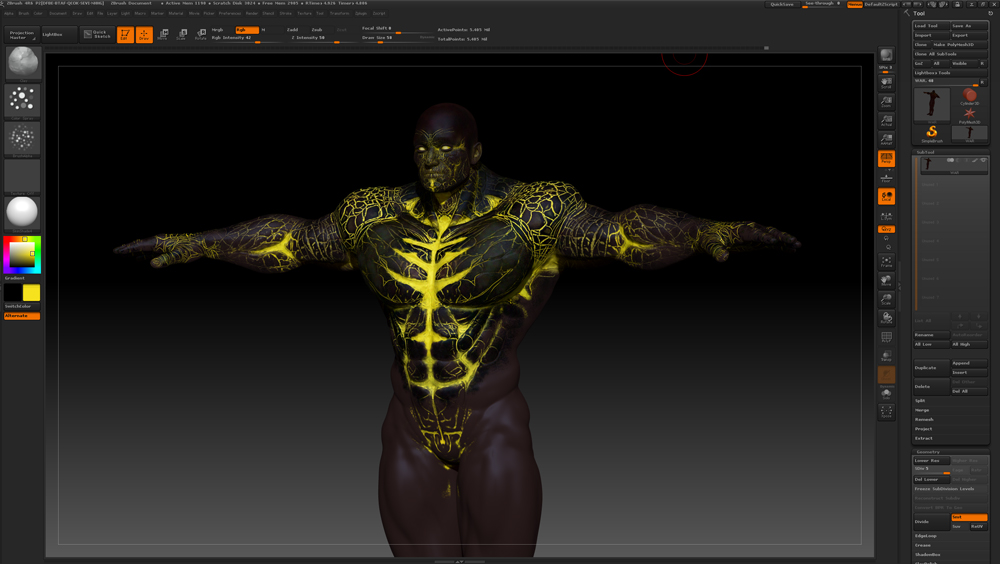Open the Render menu
1000x564 pixels.
[252, 14]
